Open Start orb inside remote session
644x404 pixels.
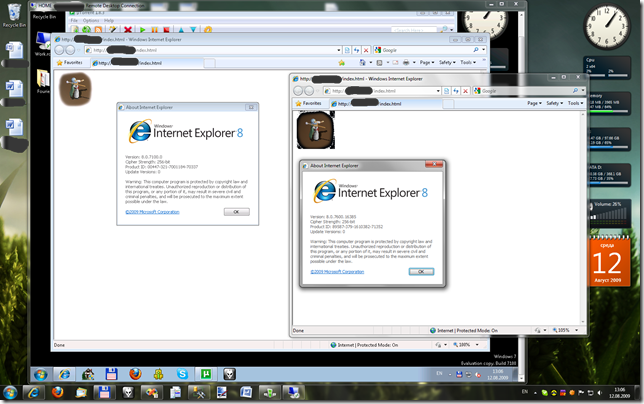(40, 374)
